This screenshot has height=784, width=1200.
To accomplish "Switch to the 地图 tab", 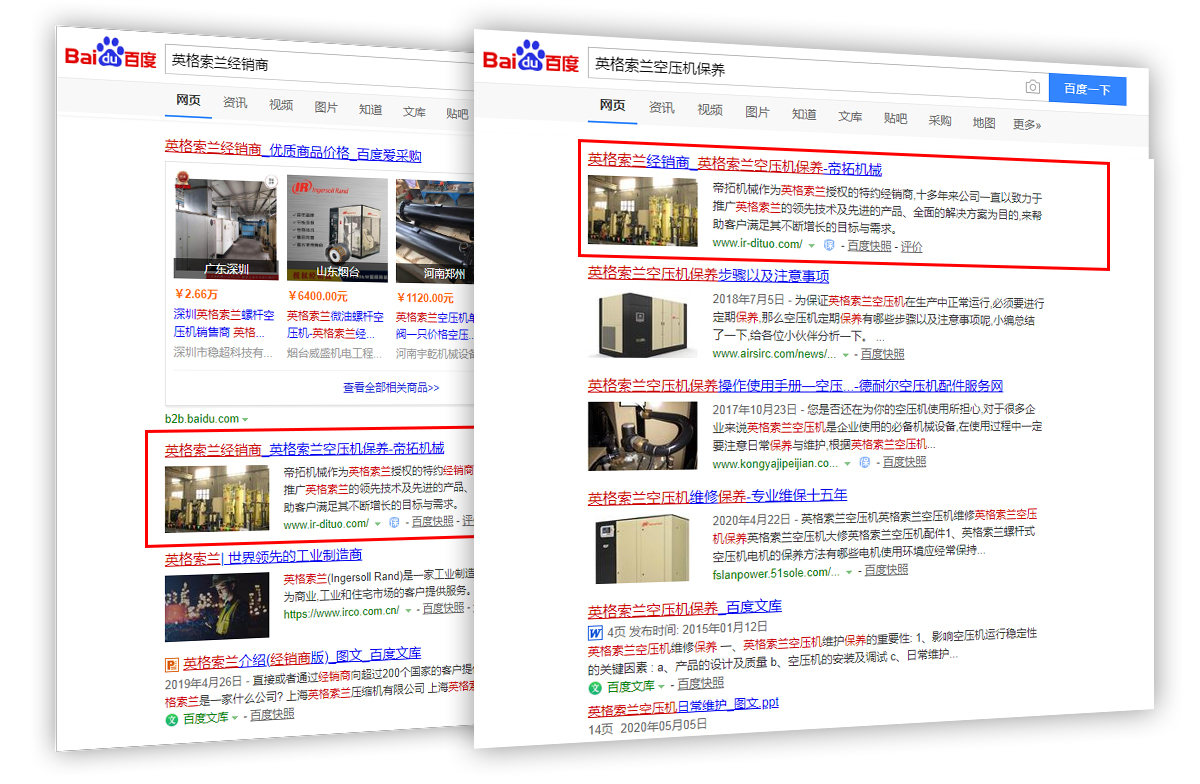I will point(984,123).
